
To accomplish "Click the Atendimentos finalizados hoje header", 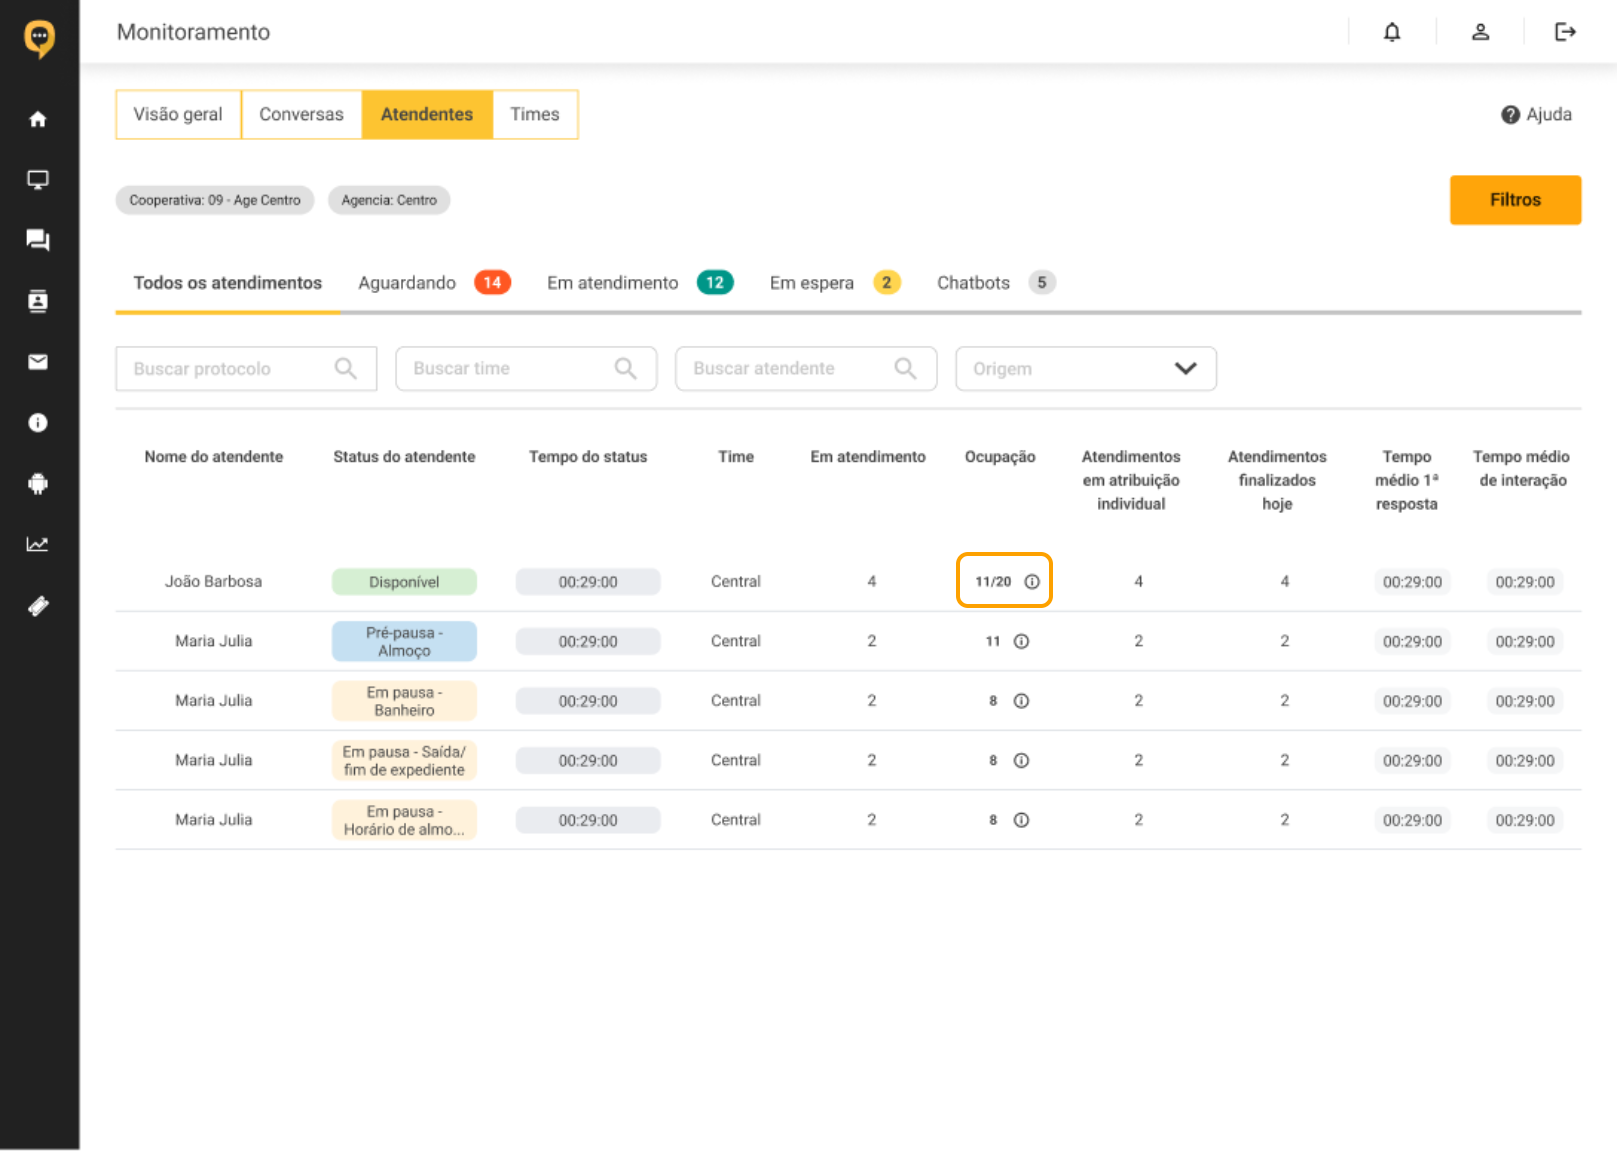I will point(1277,481).
